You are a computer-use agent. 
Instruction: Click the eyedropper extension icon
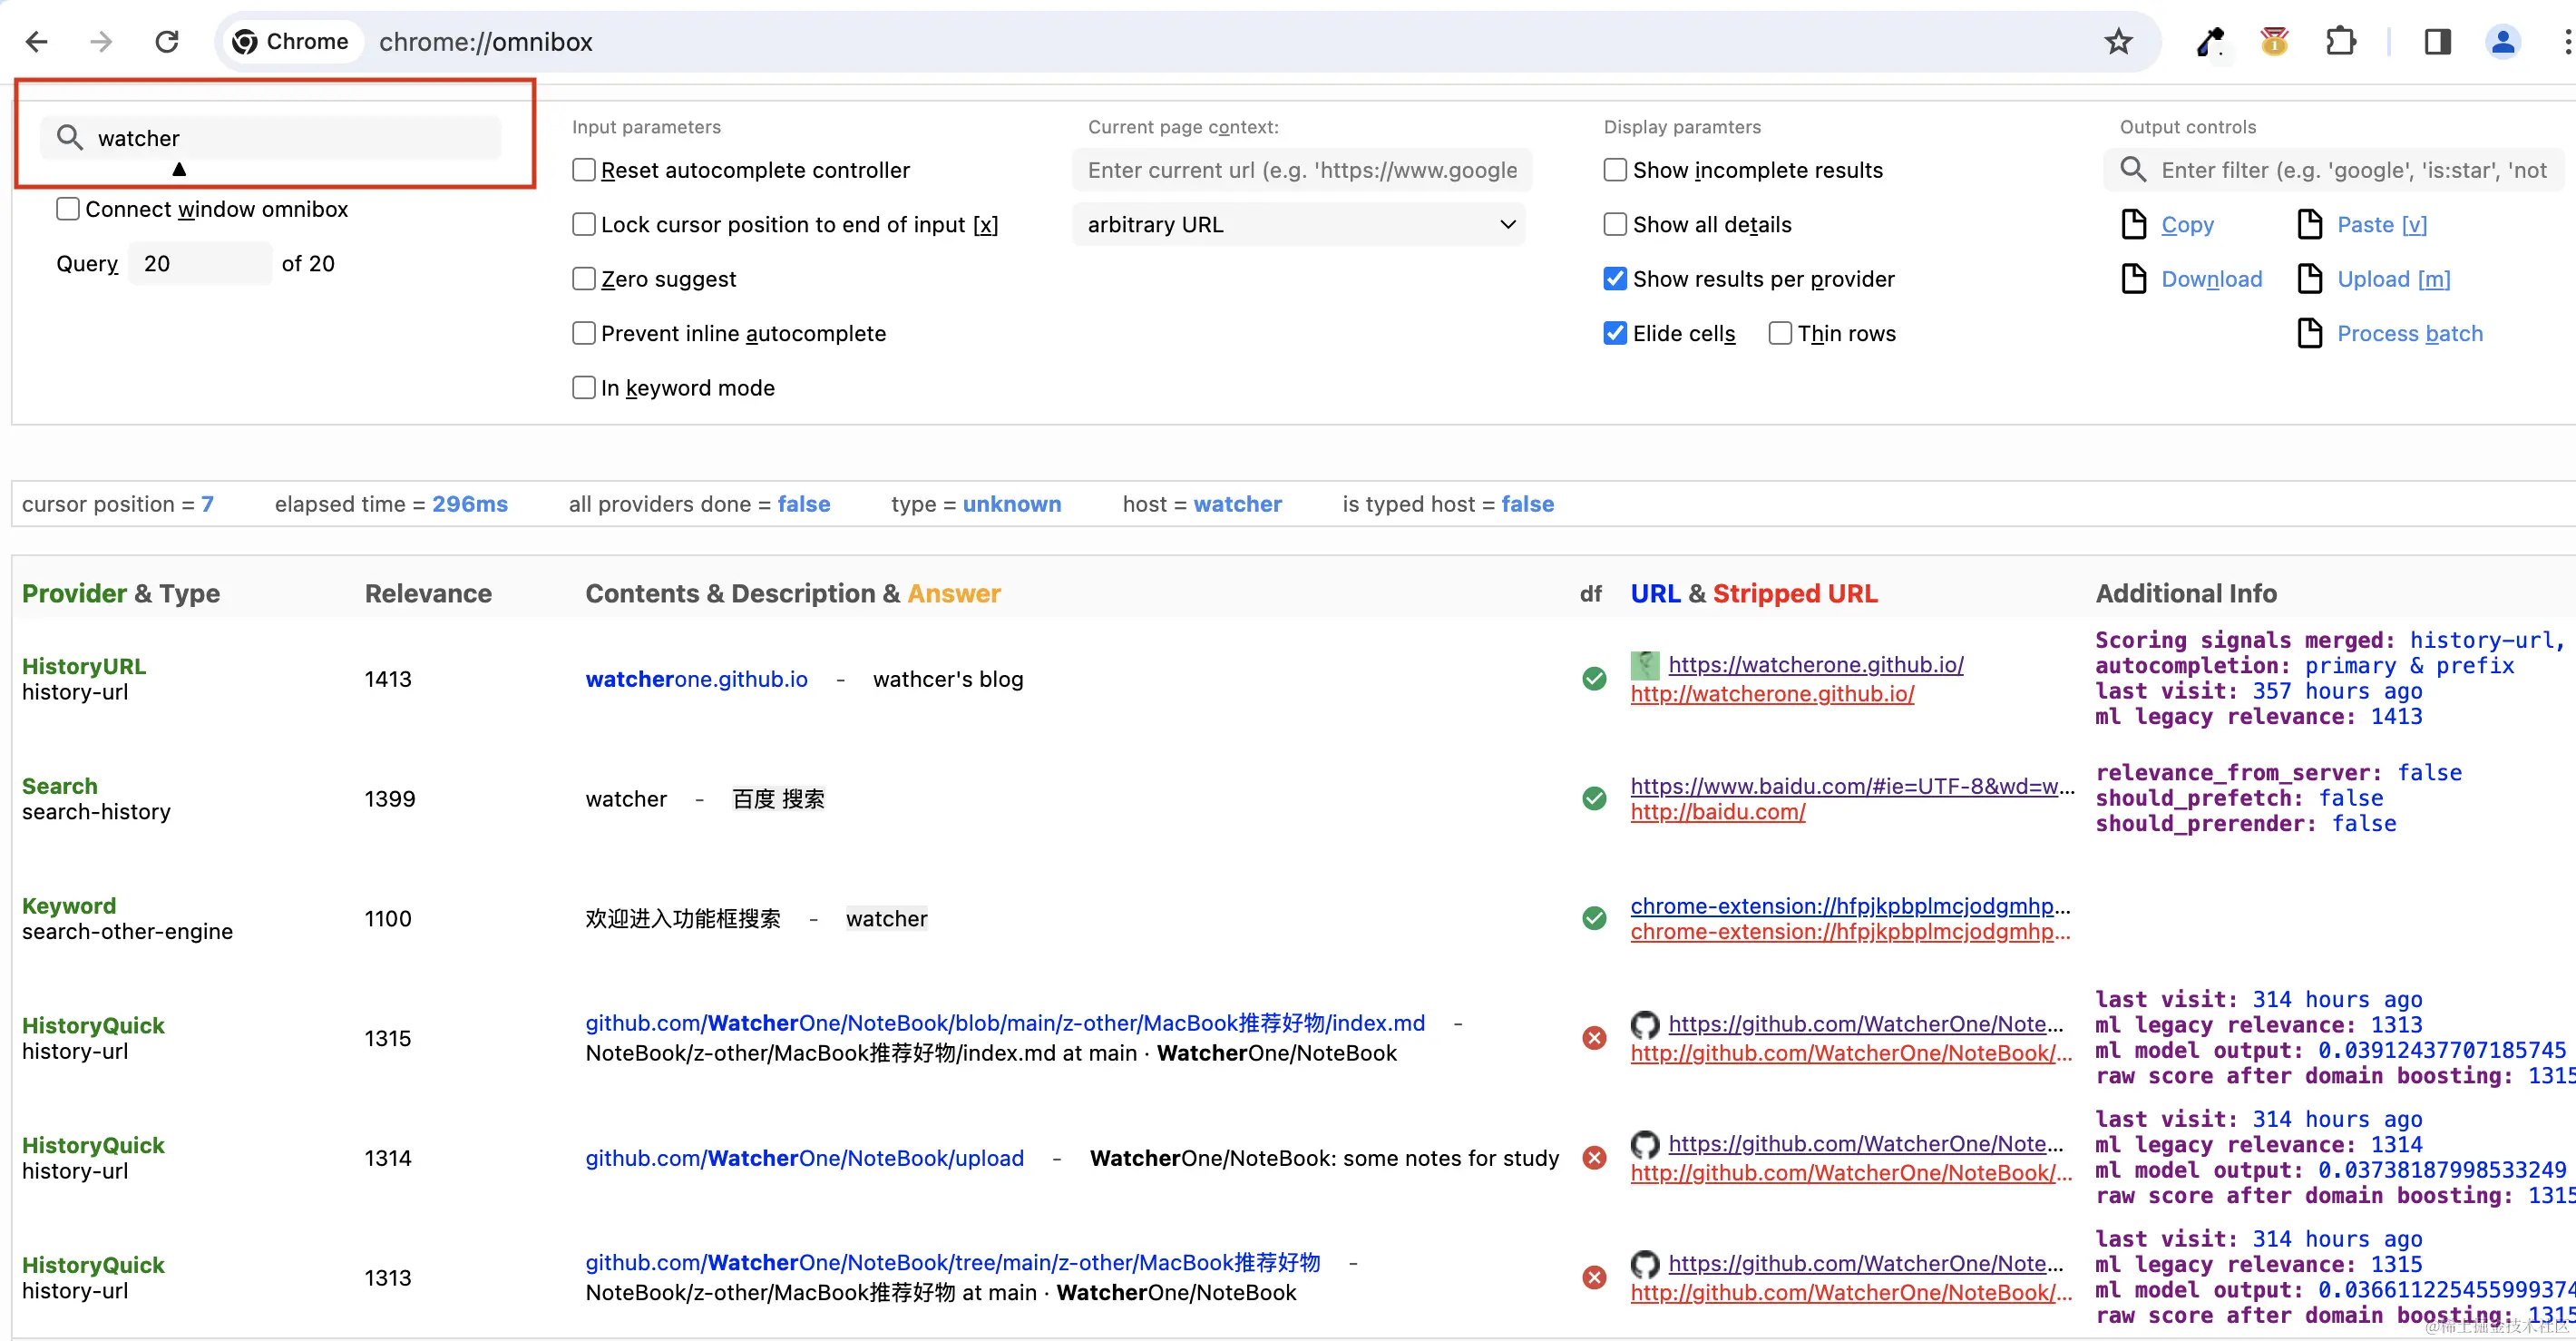point(2209,42)
